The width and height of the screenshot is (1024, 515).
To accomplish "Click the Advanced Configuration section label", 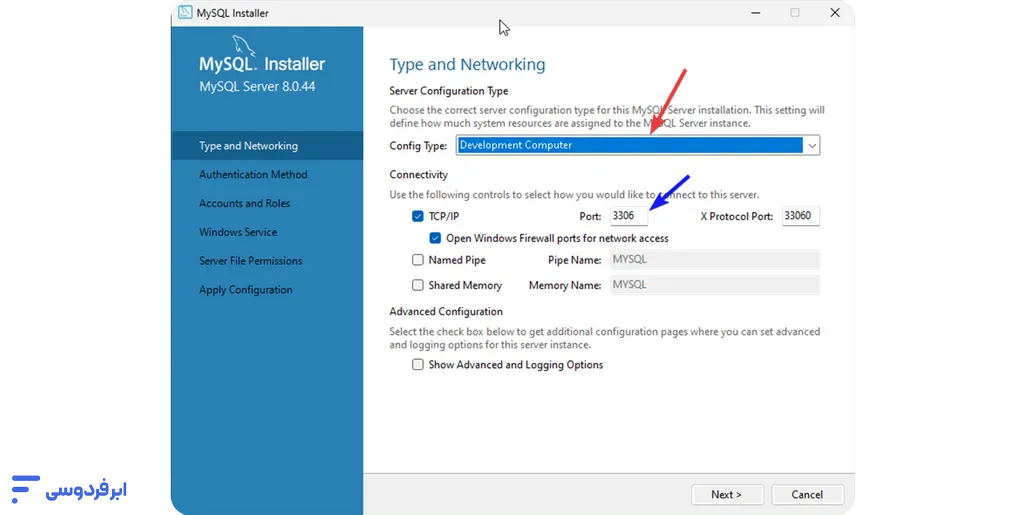I will (446, 311).
